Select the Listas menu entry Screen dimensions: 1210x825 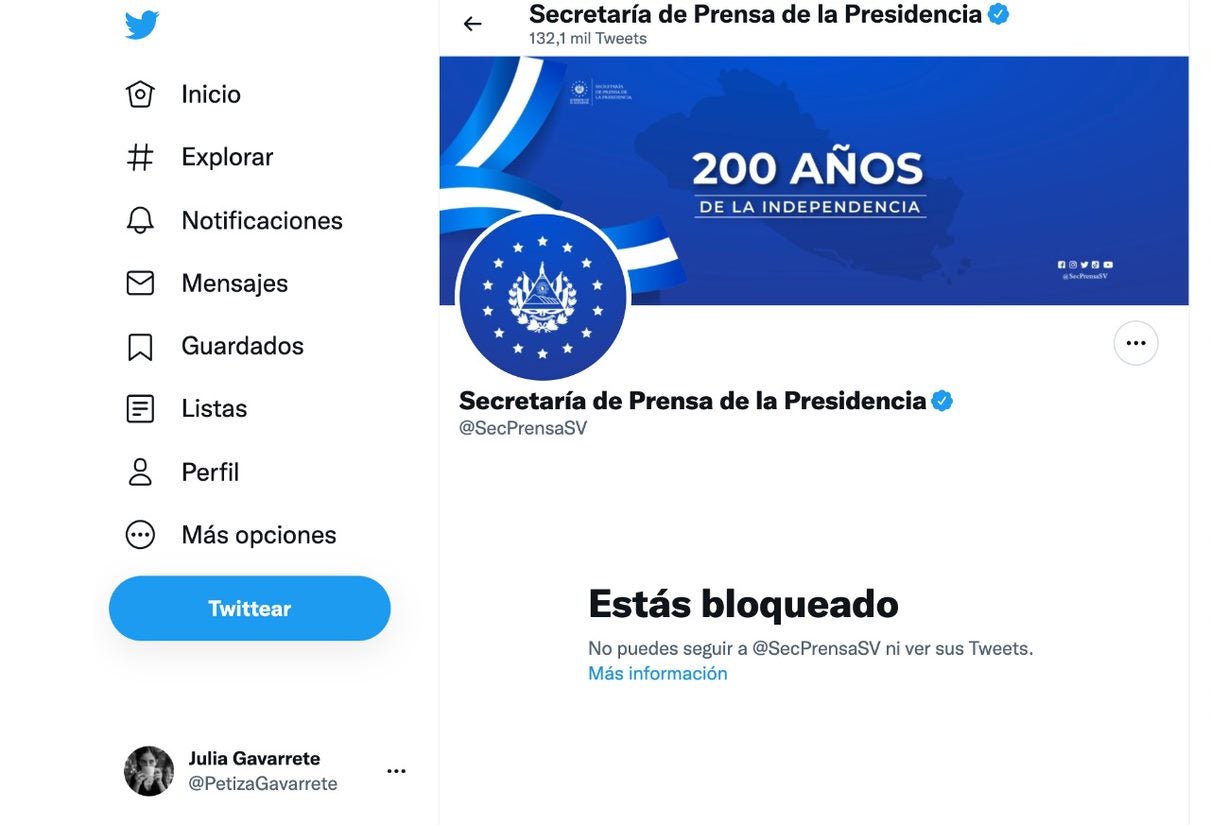point(213,407)
